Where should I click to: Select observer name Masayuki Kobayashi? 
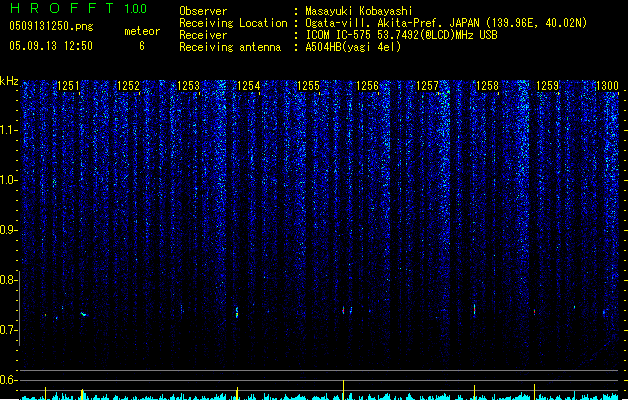click(359, 11)
